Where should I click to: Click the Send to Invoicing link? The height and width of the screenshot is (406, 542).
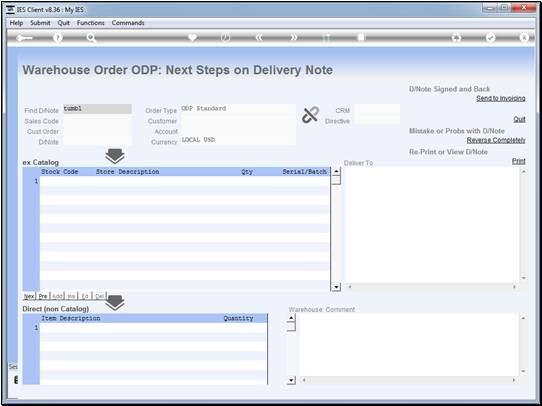point(501,98)
